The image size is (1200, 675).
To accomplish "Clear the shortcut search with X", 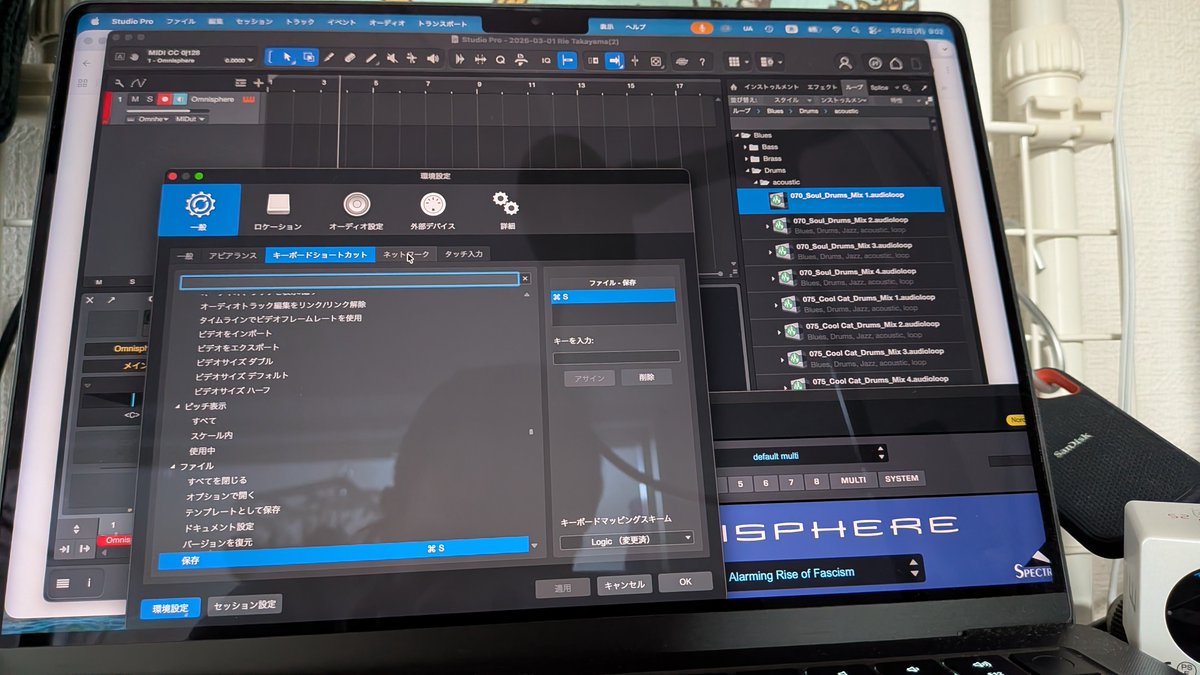I will 525,279.
